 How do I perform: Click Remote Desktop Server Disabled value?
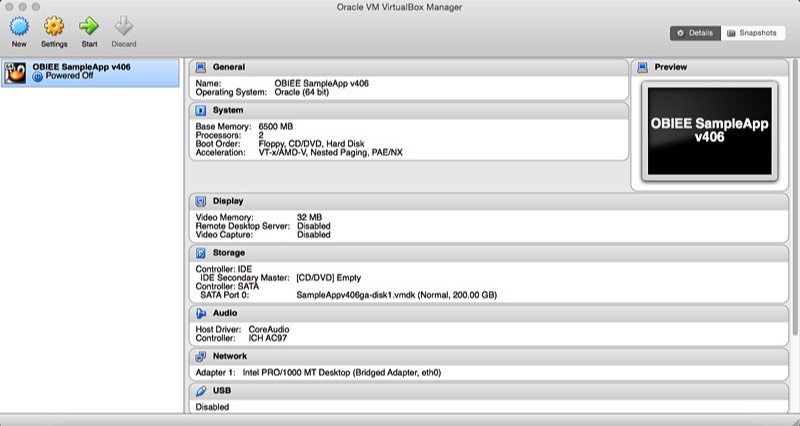314,226
